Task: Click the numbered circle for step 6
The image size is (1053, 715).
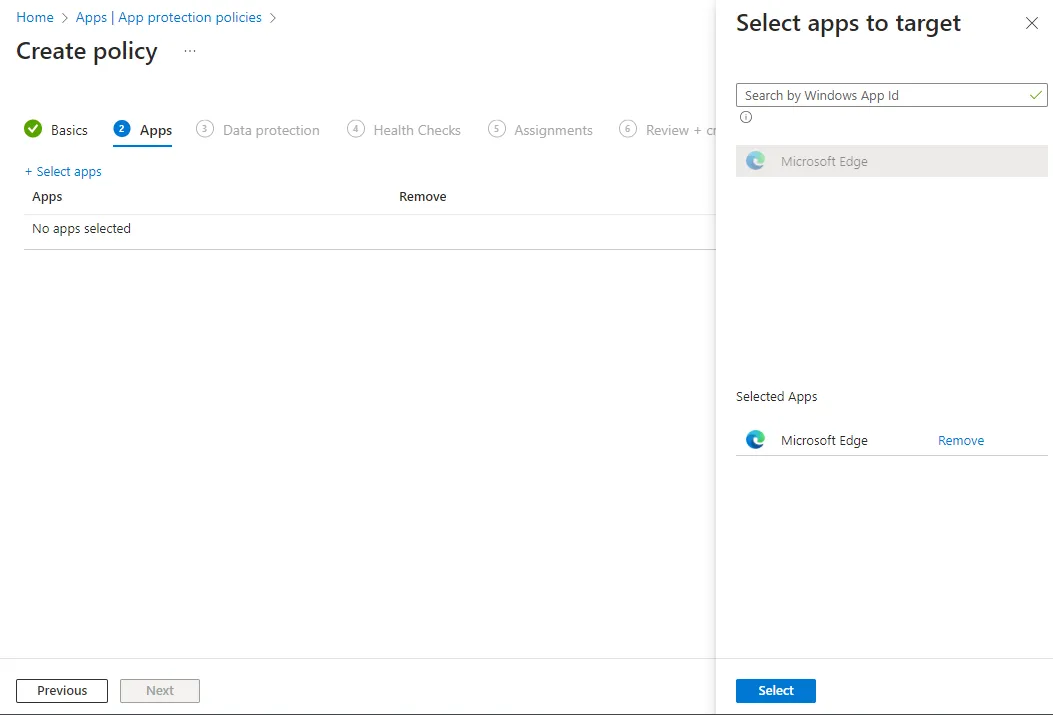Action: [628, 129]
